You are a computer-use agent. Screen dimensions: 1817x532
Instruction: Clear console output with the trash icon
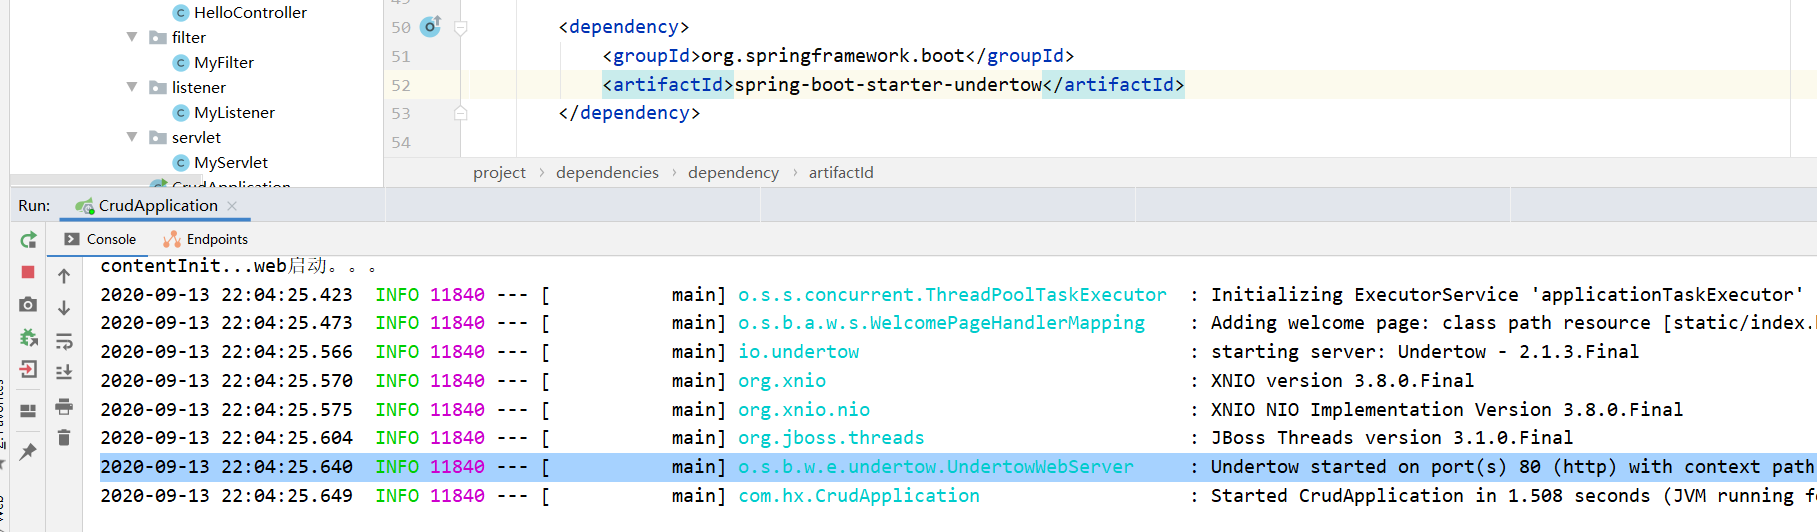pyautogui.click(x=64, y=437)
